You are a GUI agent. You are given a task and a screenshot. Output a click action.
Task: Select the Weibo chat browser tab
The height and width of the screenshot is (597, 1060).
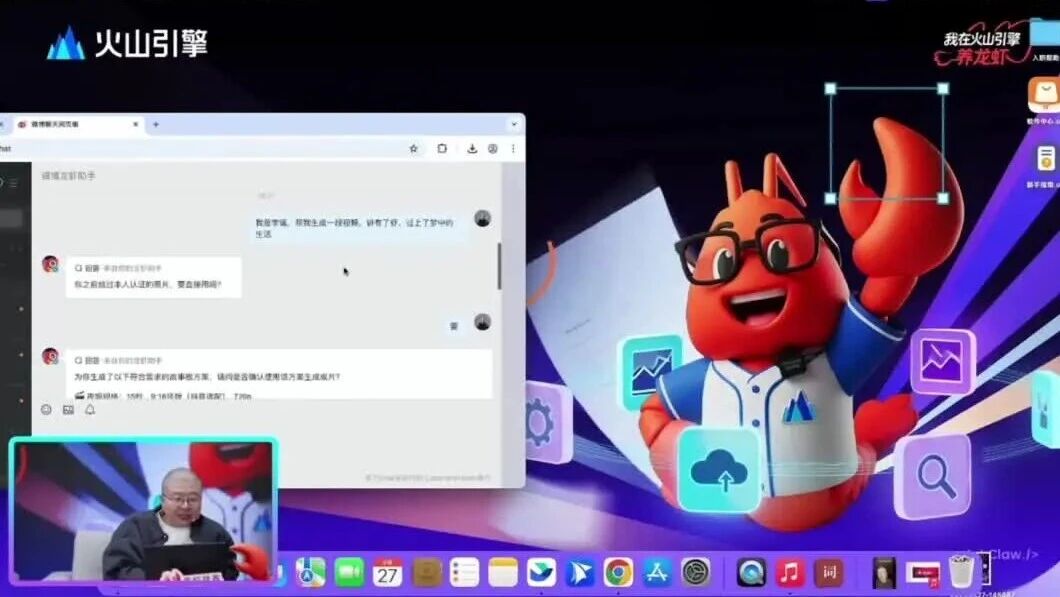pyautogui.click(x=76, y=124)
